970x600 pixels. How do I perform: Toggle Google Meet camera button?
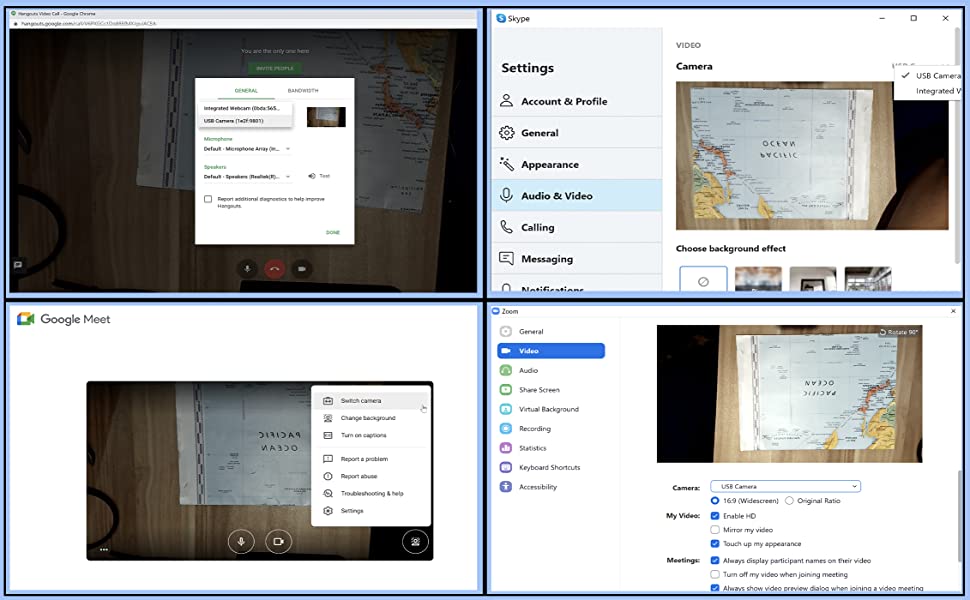278,541
